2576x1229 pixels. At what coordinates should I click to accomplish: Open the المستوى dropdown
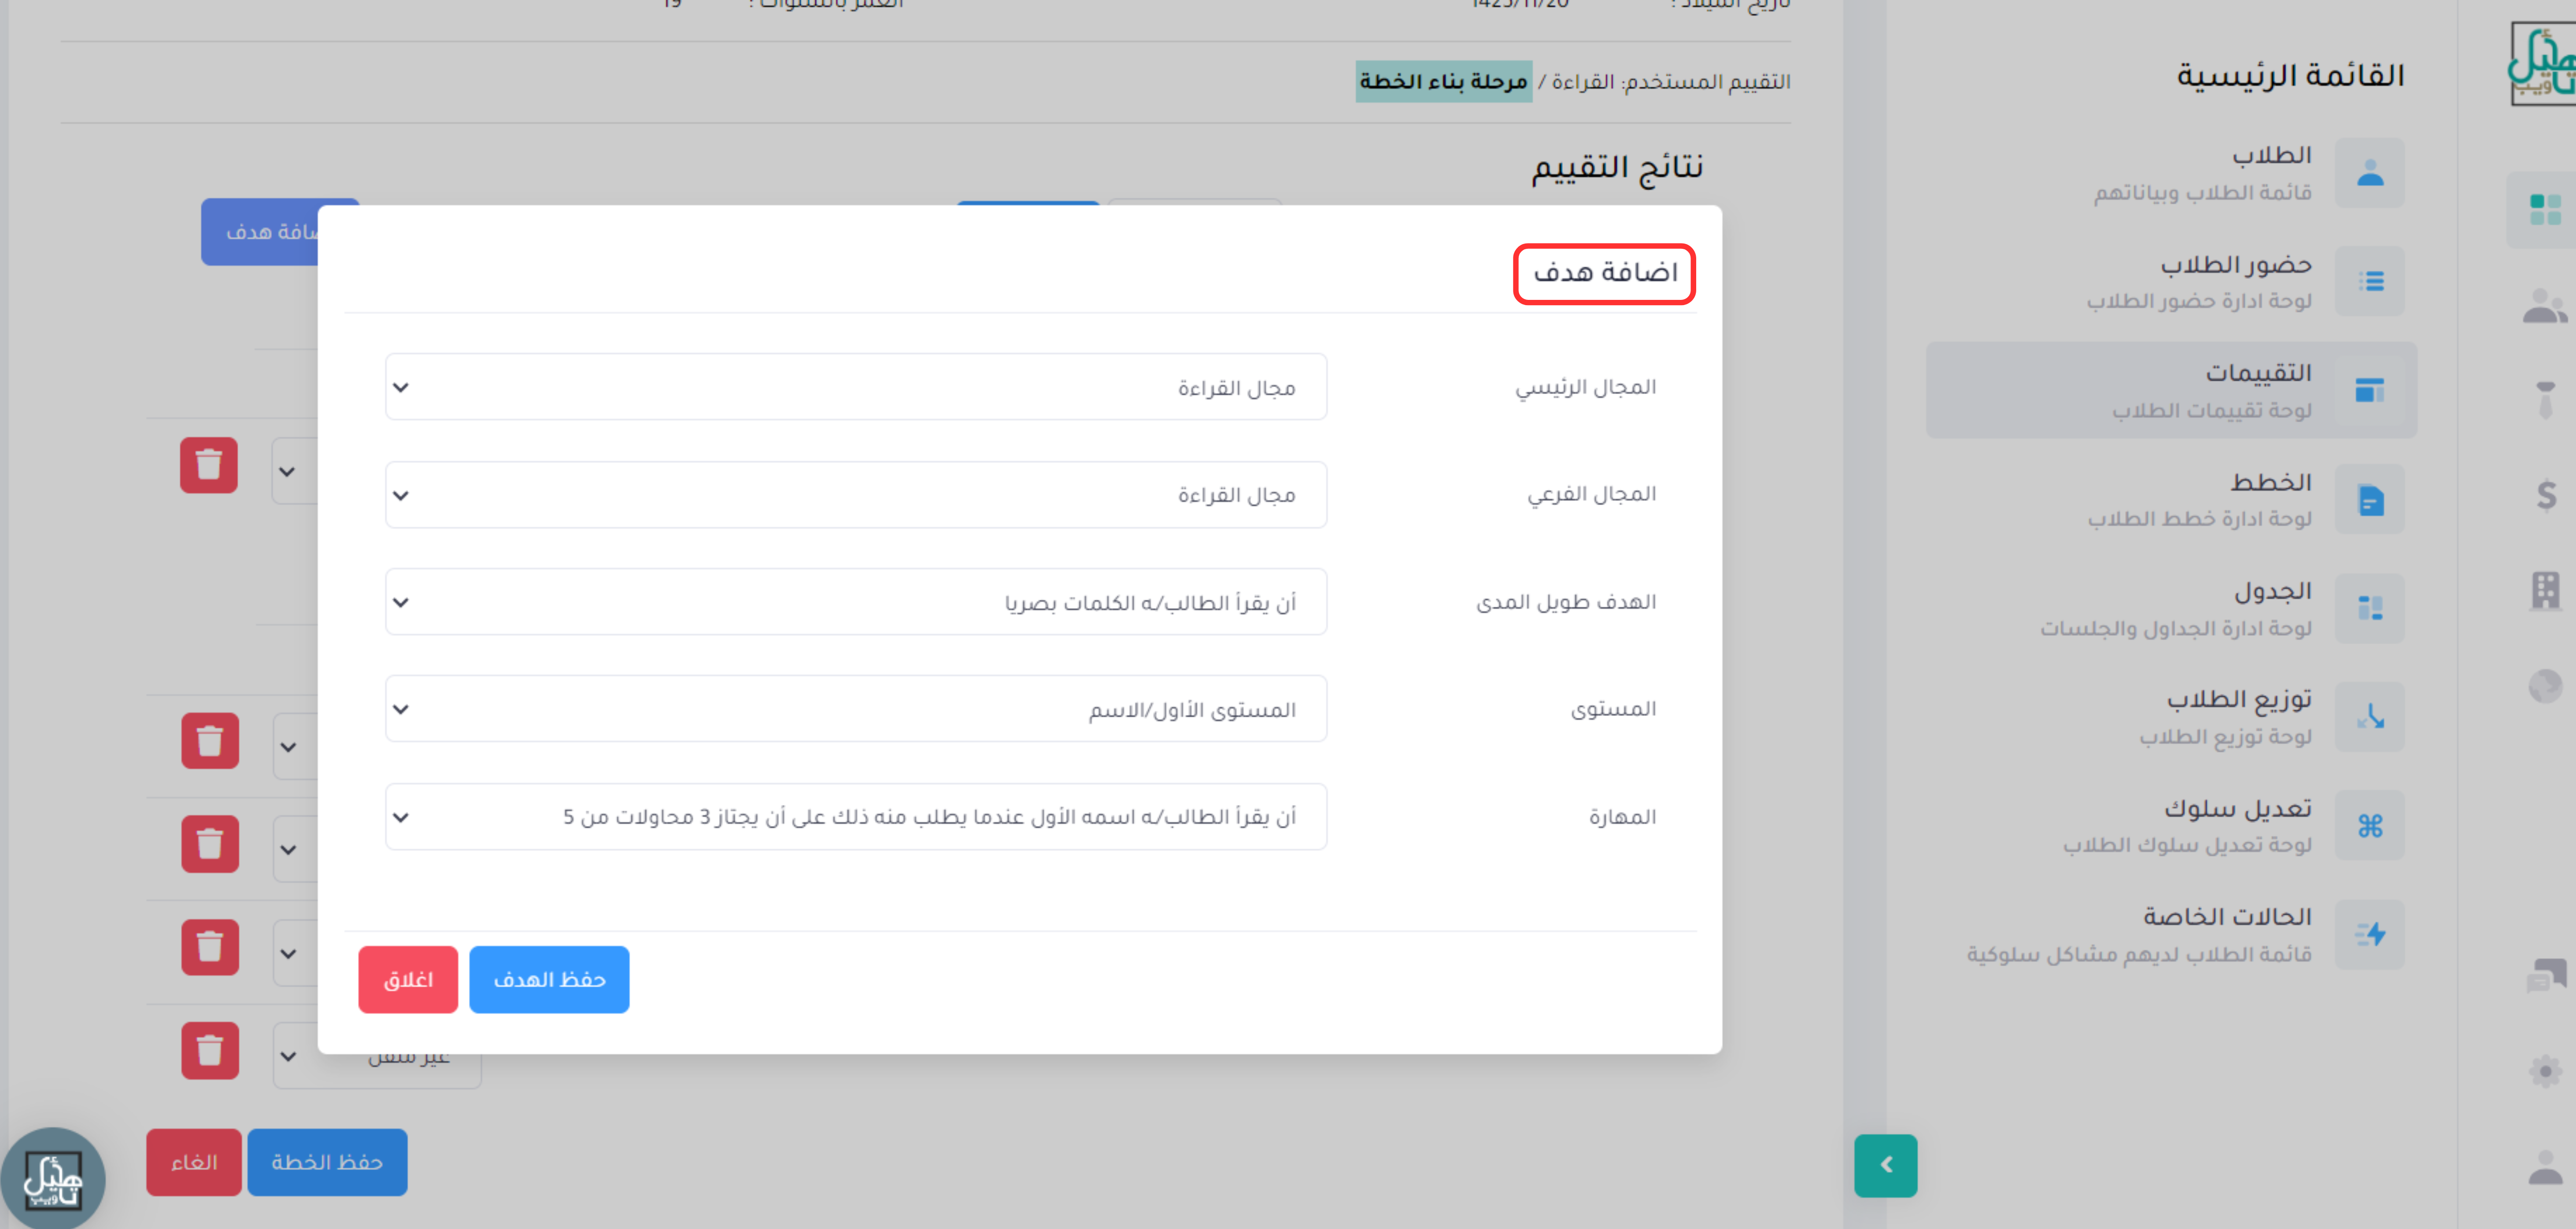click(856, 709)
